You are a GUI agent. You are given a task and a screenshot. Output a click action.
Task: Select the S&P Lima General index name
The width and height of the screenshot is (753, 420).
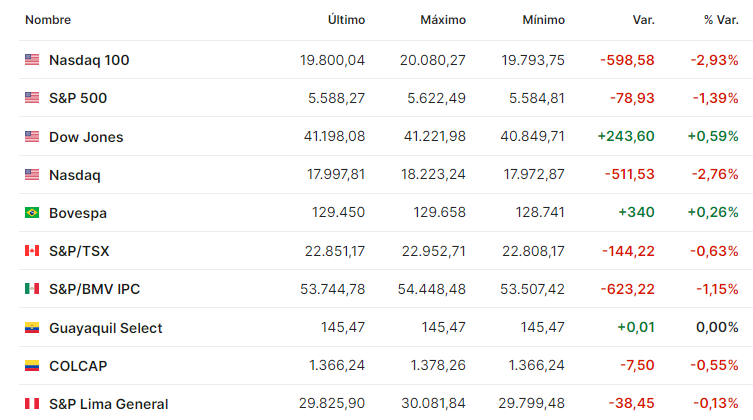pos(109,404)
